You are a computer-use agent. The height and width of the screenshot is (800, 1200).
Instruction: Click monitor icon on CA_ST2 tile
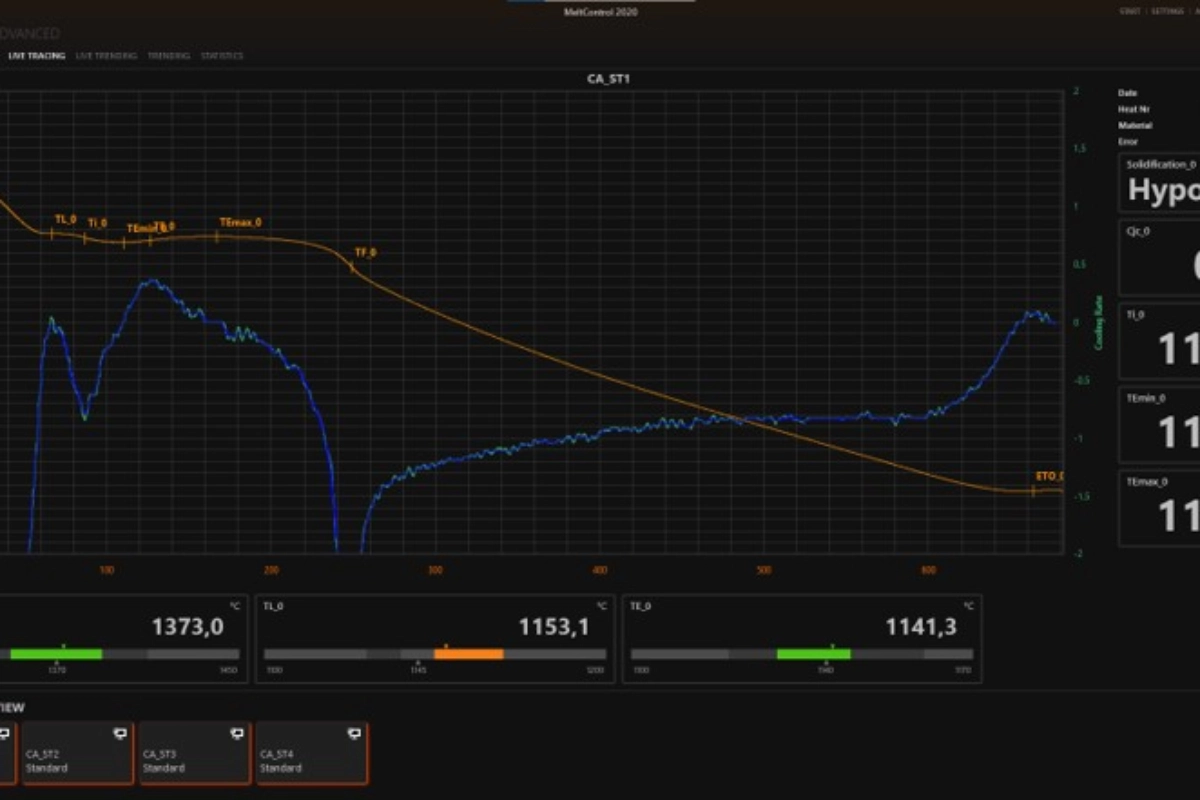(x=121, y=734)
